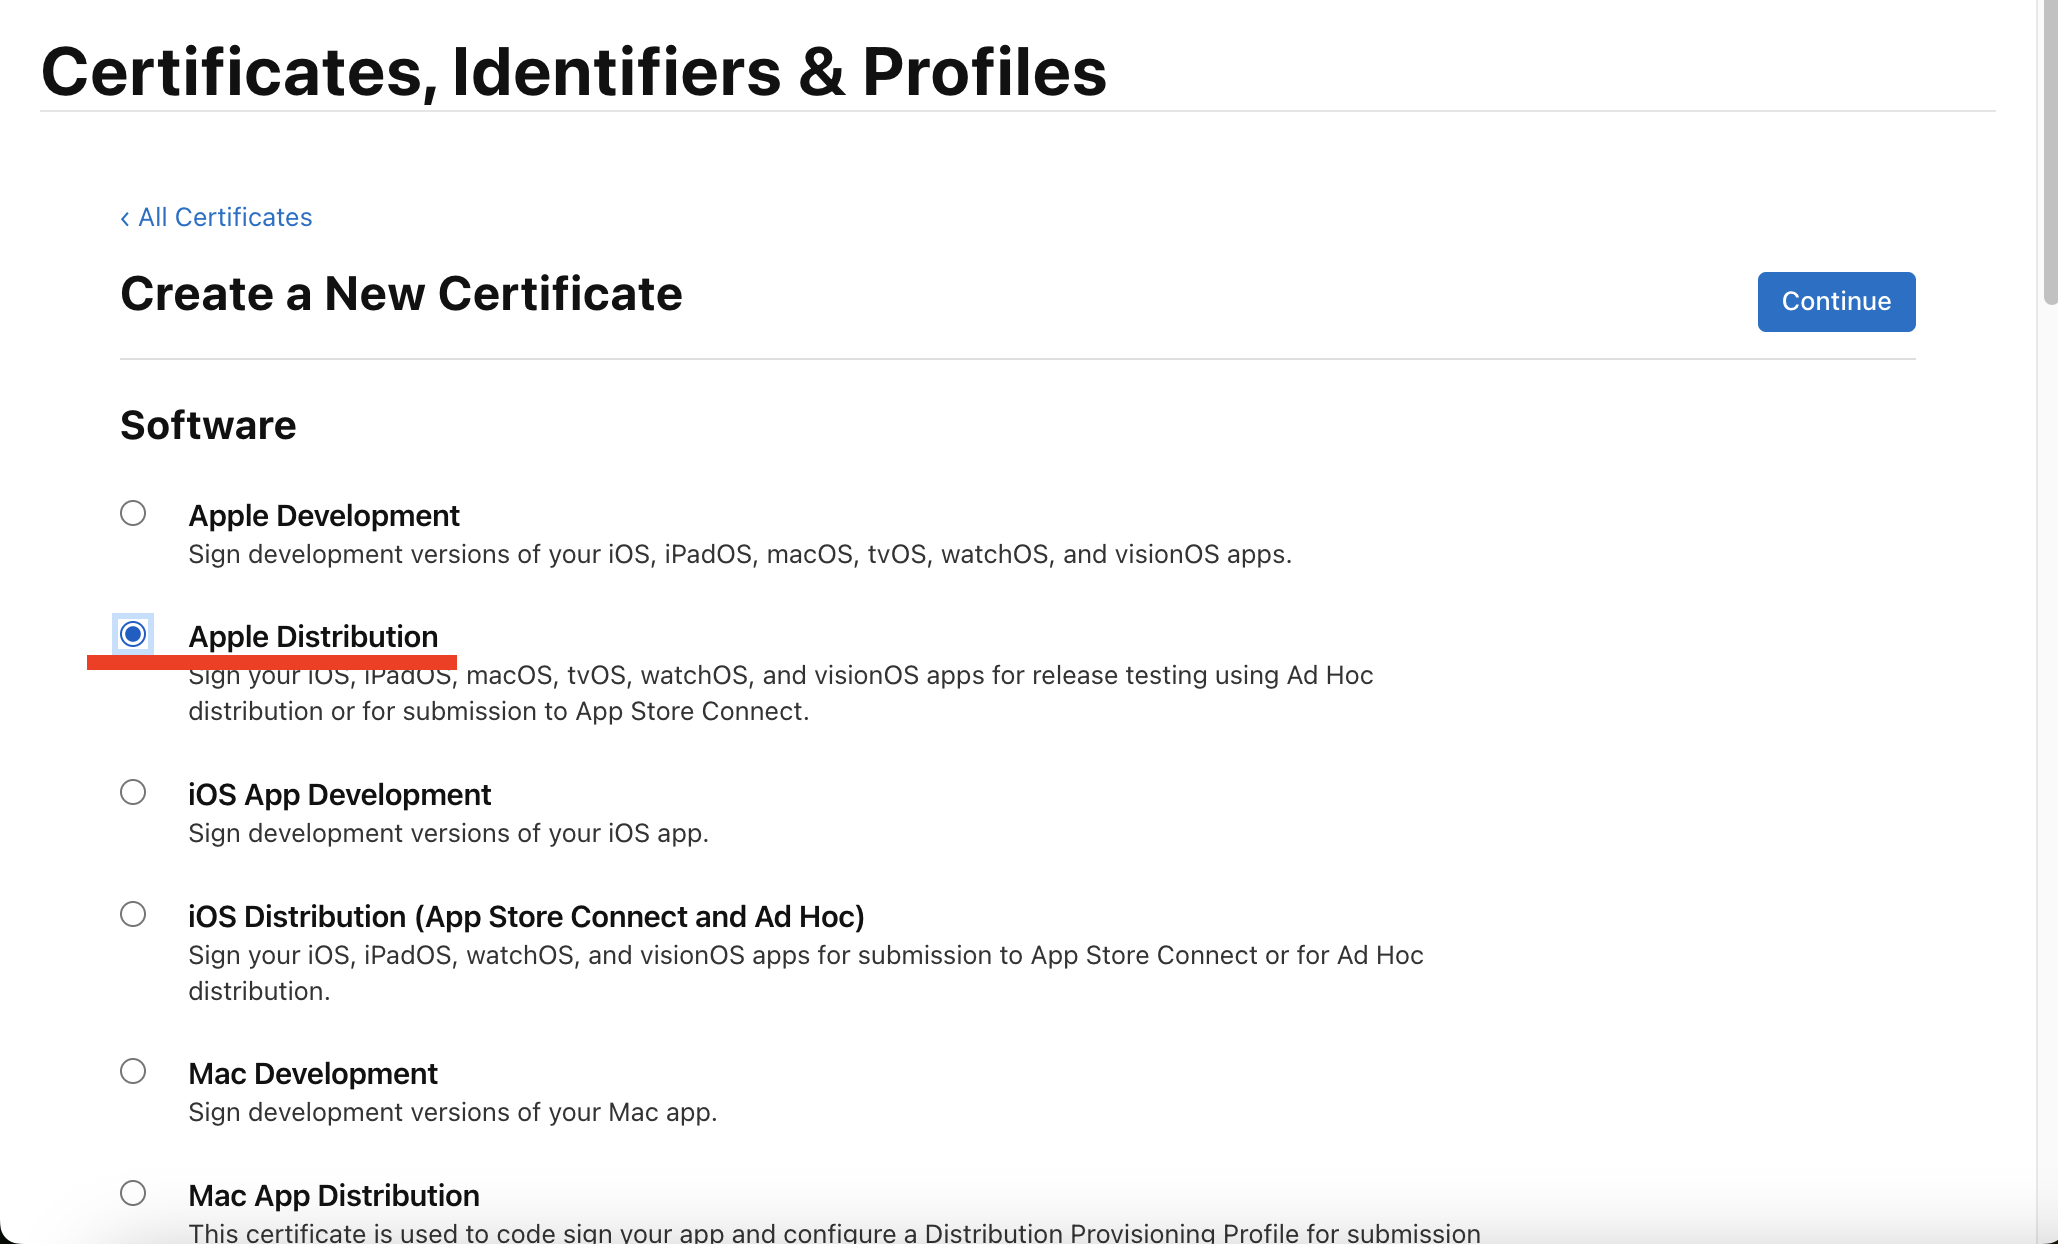Image resolution: width=2058 pixels, height=1244 pixels.
Task: Click the Apple Development label text
Action: click(323, 515)
